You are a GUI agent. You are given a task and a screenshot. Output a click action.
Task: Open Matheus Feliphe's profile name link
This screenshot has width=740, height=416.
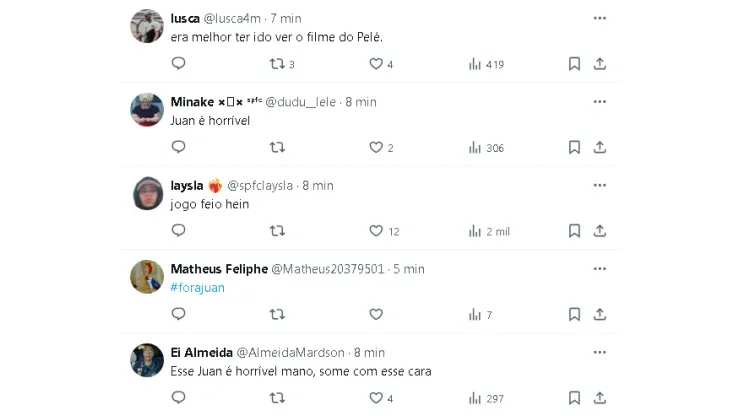point(219,269)
